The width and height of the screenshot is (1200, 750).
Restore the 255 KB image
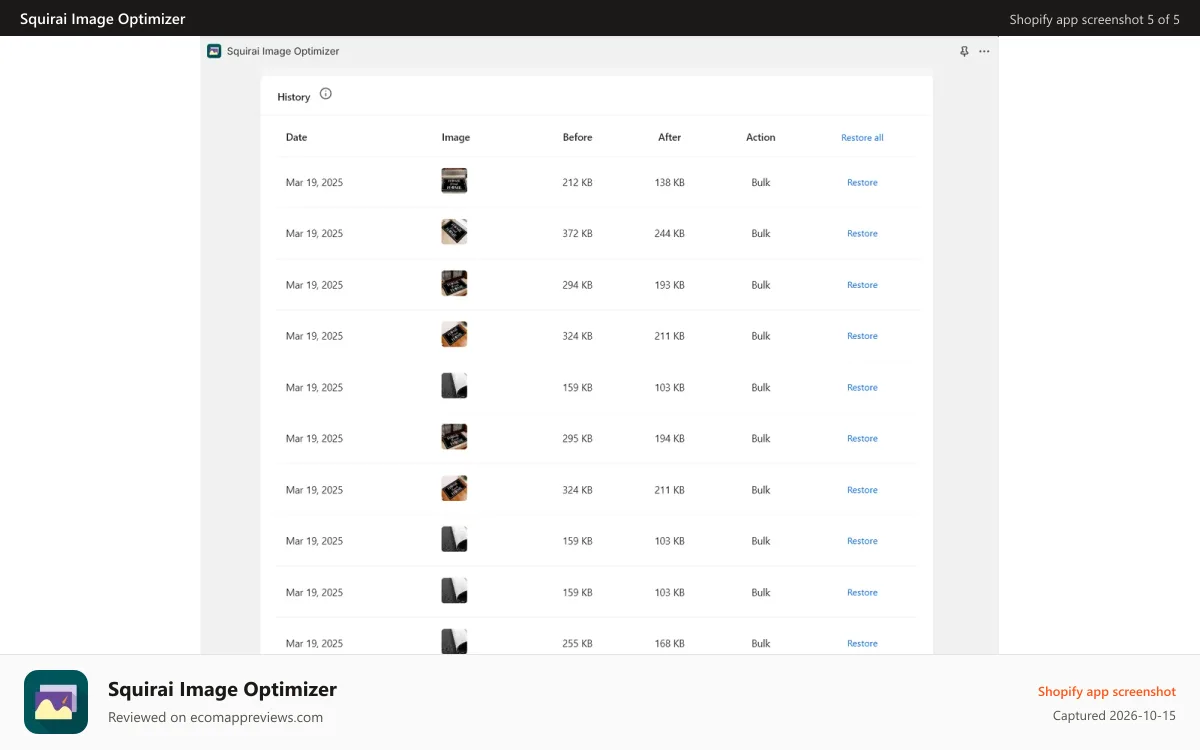[862, 644]
